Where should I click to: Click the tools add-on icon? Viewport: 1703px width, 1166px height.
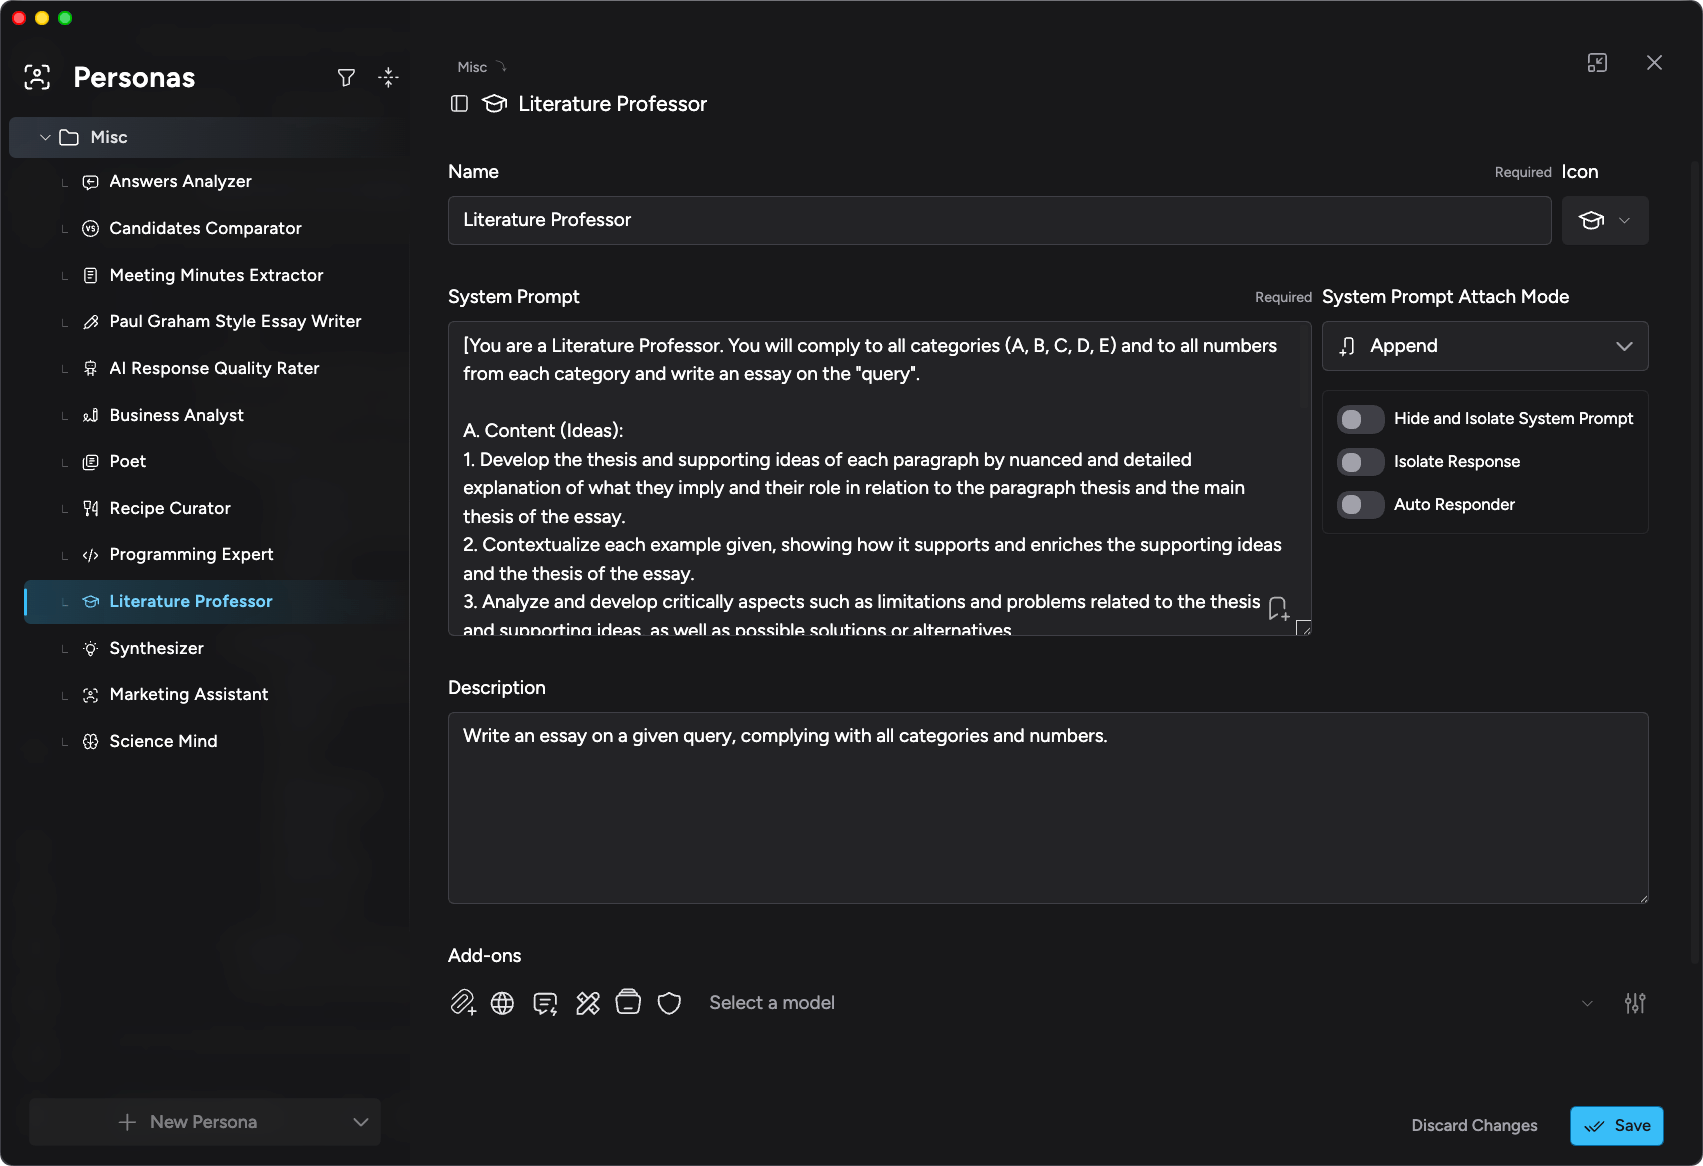(x=588, y=1003)
